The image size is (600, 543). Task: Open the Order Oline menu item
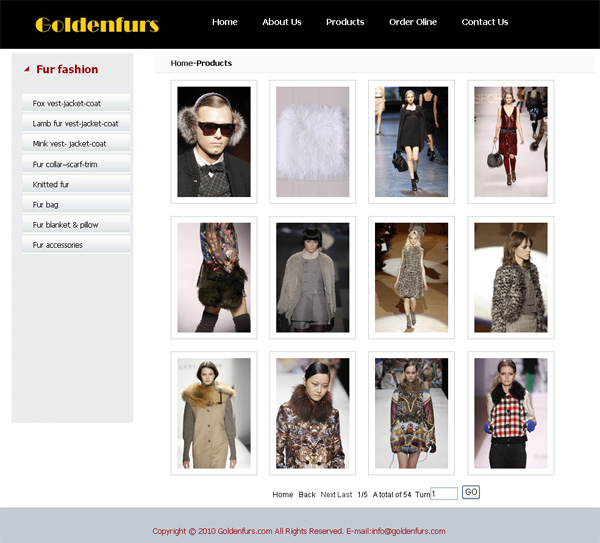pyautogui.click(x=413, y=22)
